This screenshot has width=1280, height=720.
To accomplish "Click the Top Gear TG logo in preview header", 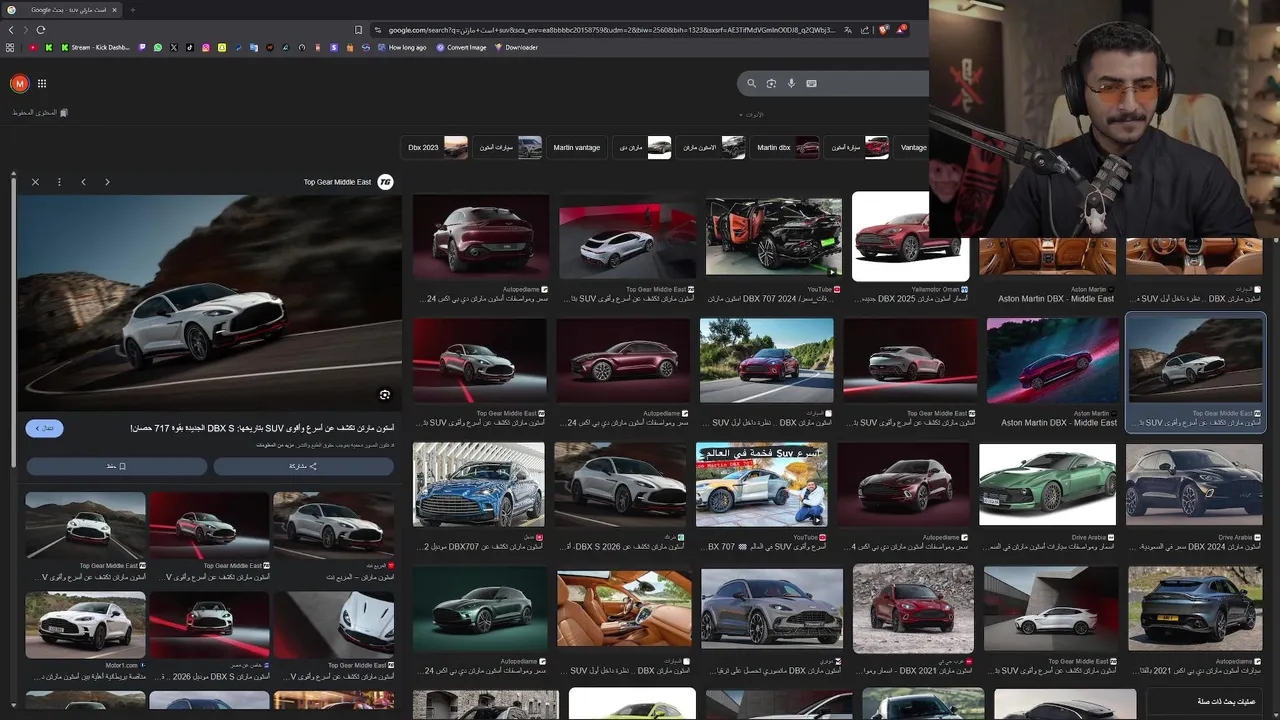I will pyautogui.click(x=385, y=182).
